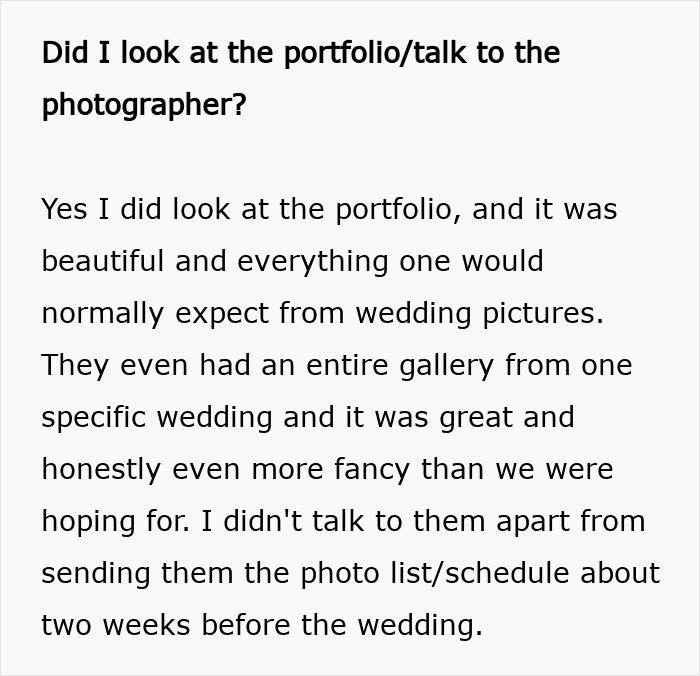Click 'two weeks before the wedding.' line
This screenshot has height=676, width=700.
coord(262,624)
